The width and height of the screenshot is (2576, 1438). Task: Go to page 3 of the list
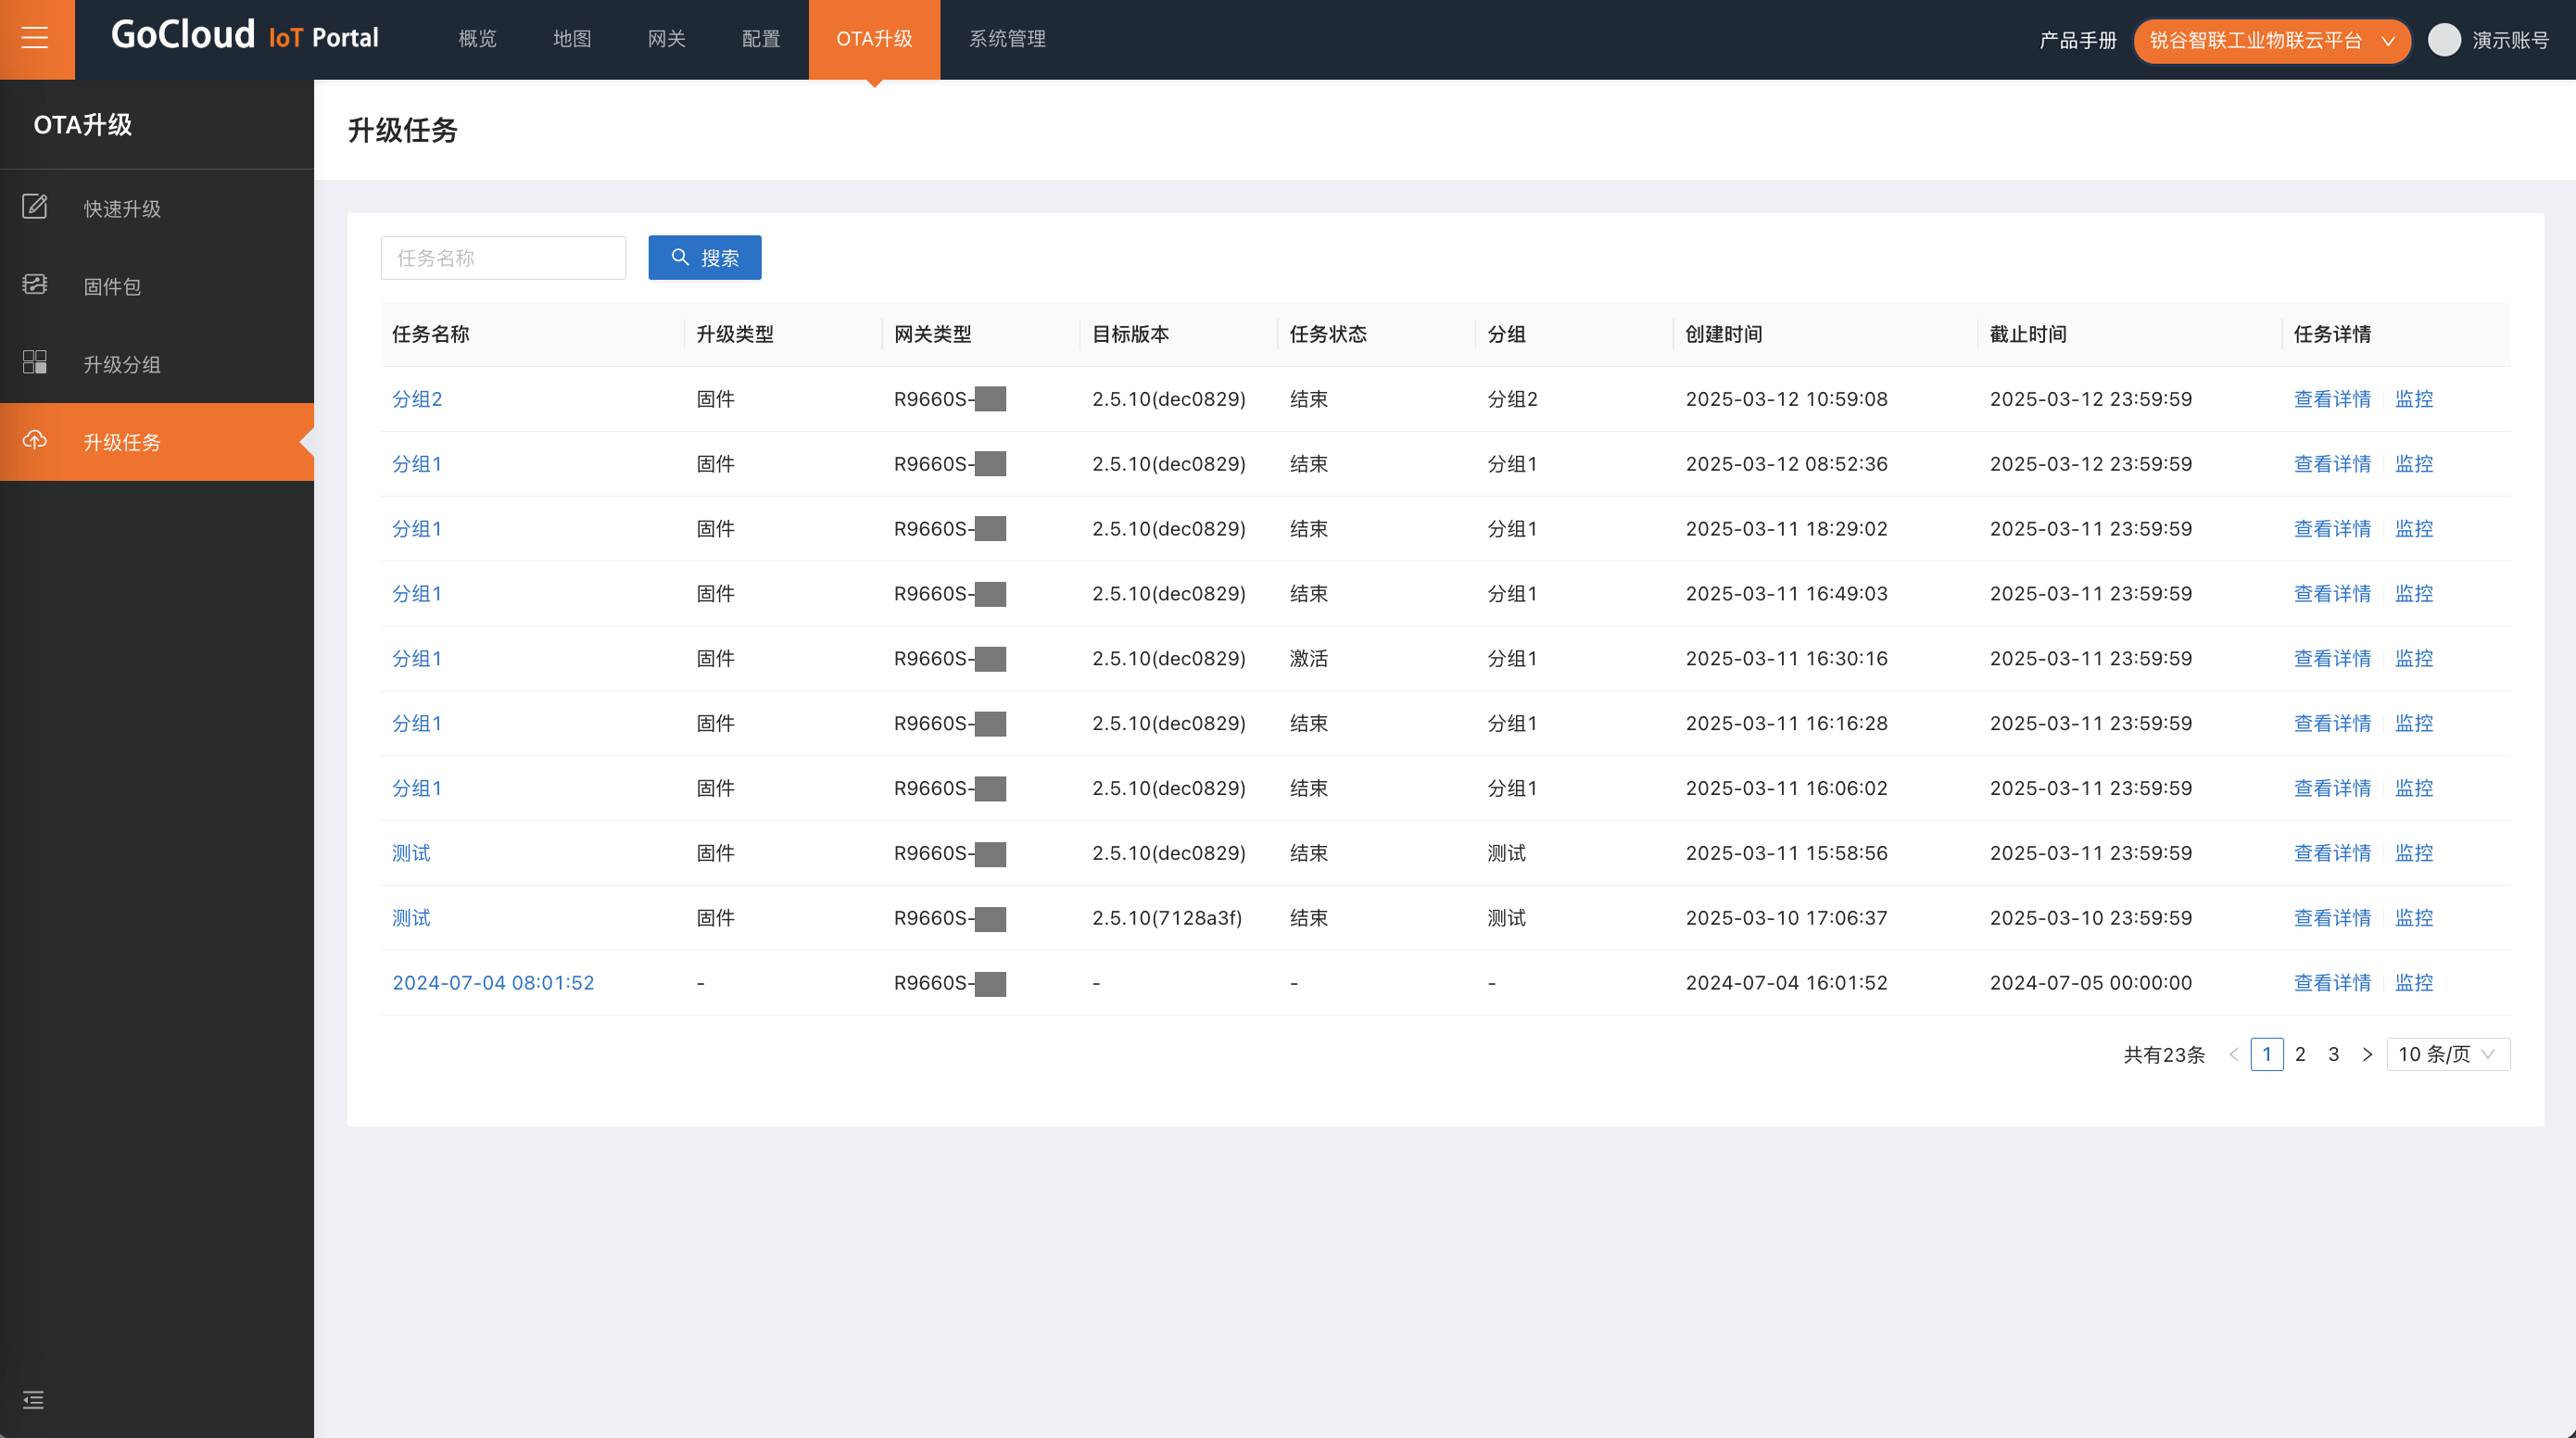click(x=2333, y=1054)
